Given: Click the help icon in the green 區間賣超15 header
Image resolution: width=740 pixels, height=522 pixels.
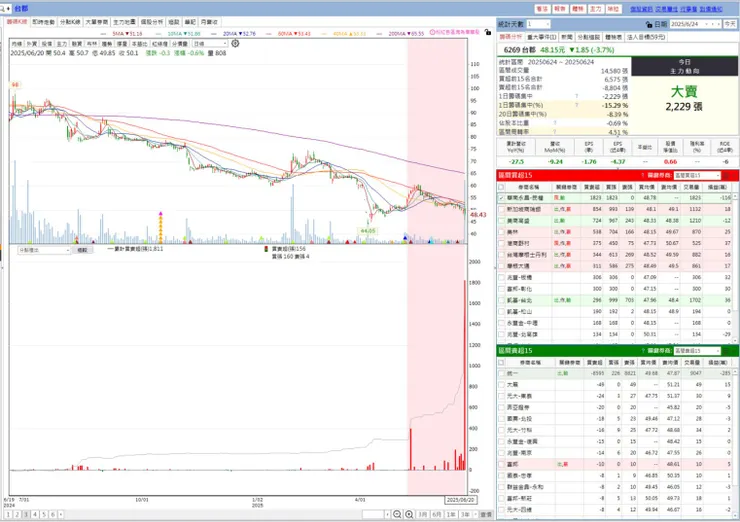Looking at the screenshot, I should [643, 351].
